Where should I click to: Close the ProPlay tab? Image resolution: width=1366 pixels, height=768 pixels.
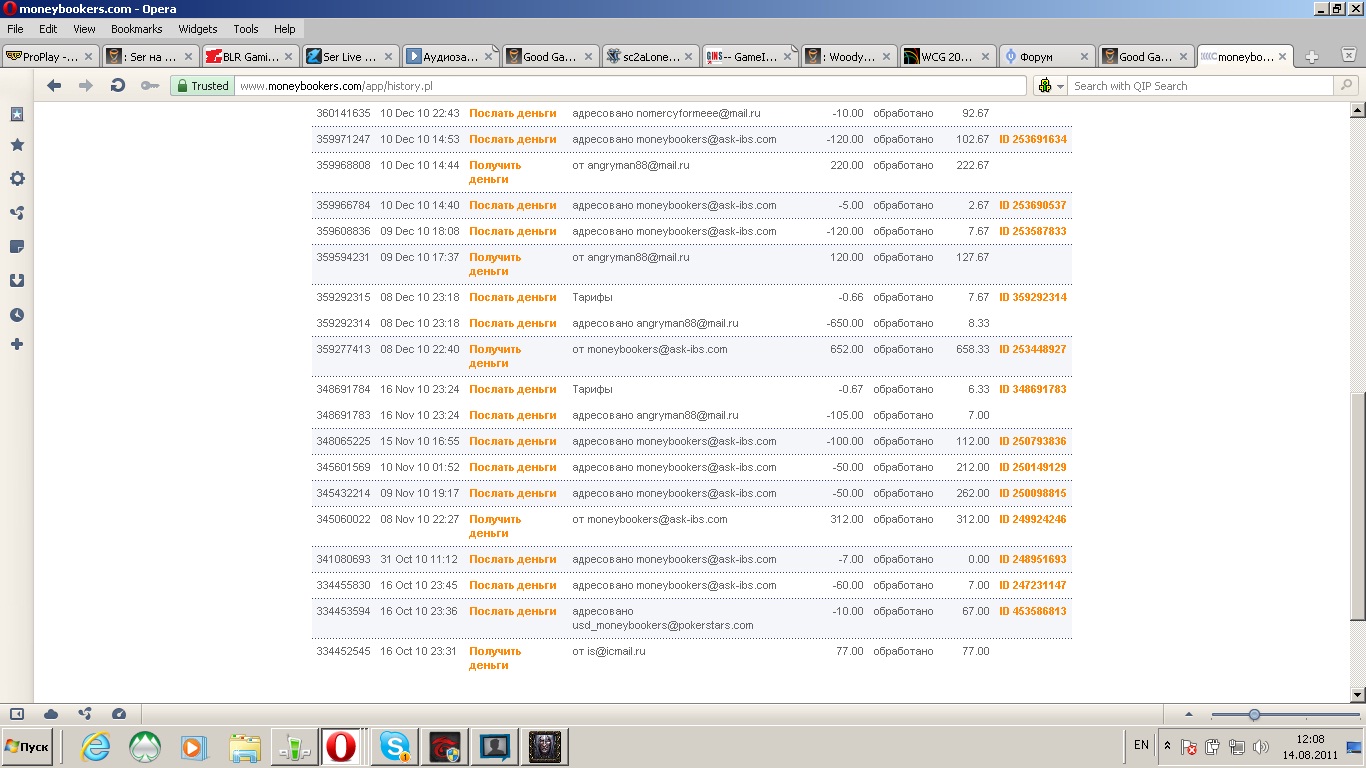coord(88,57)
